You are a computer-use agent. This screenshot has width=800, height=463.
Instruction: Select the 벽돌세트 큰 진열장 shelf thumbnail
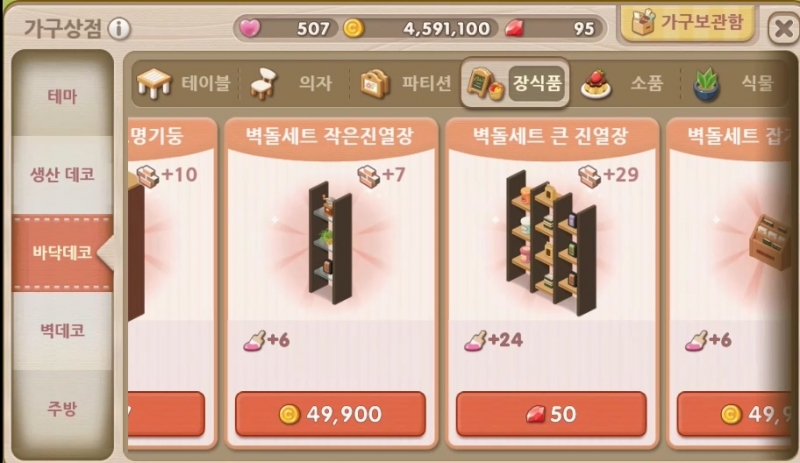pos(551,242)
